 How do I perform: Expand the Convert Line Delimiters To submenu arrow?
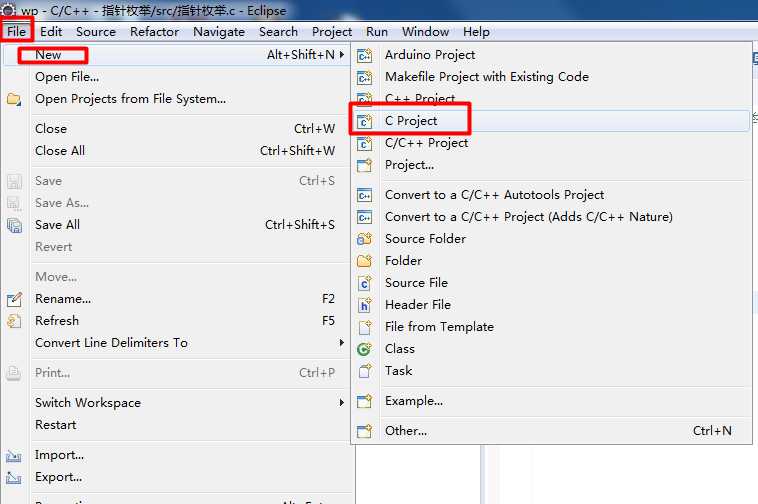(x=342, y=343)
